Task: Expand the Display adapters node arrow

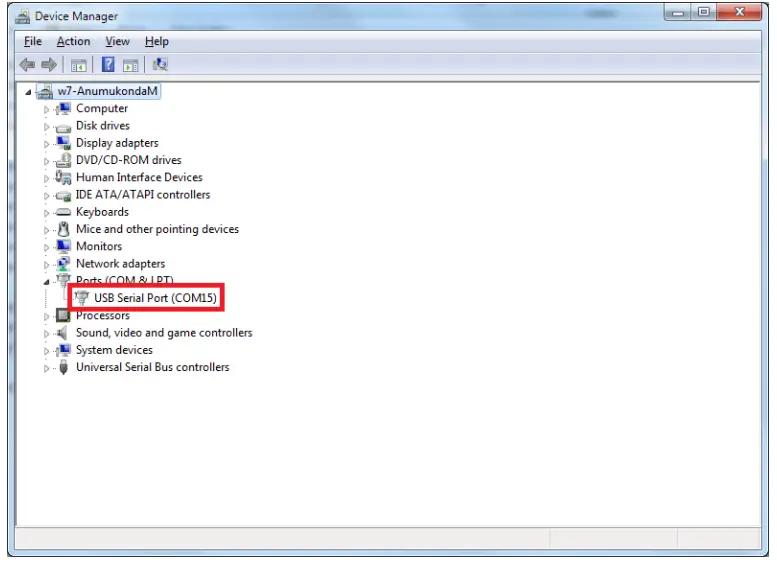Action: [x=46, y=144]
